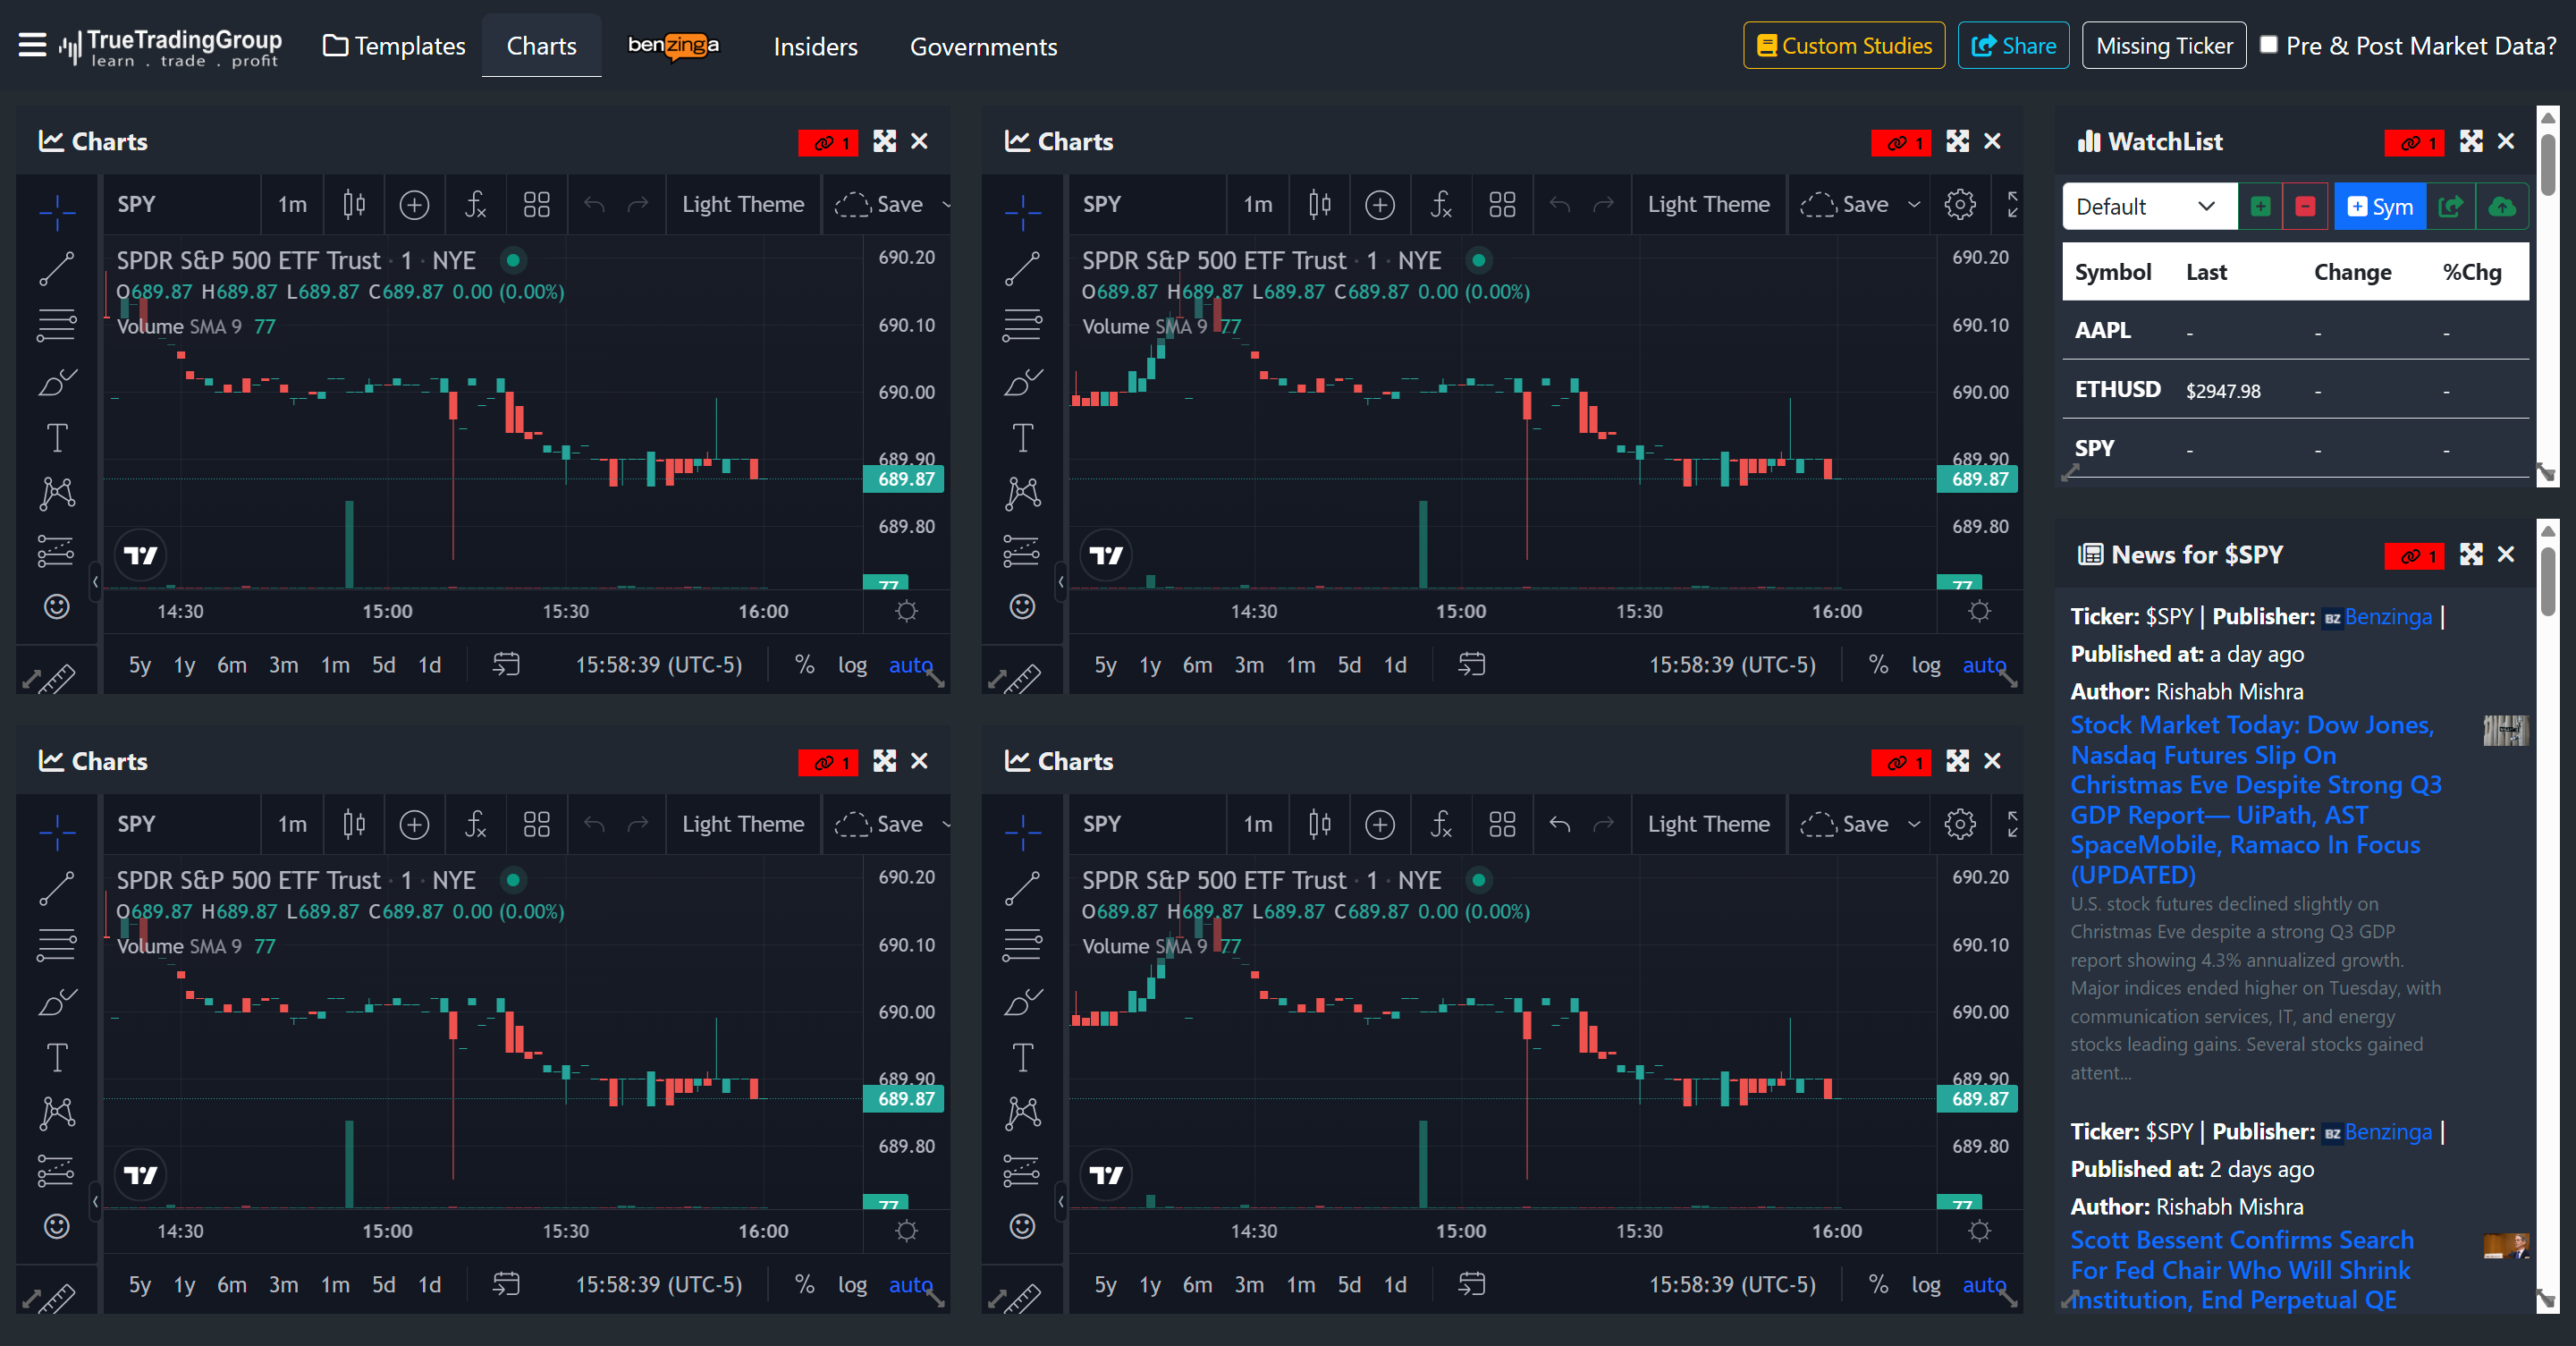Expand the Save options dropdown
Viewport: 2576px width, 1346px height.
[x=948, y=205]
